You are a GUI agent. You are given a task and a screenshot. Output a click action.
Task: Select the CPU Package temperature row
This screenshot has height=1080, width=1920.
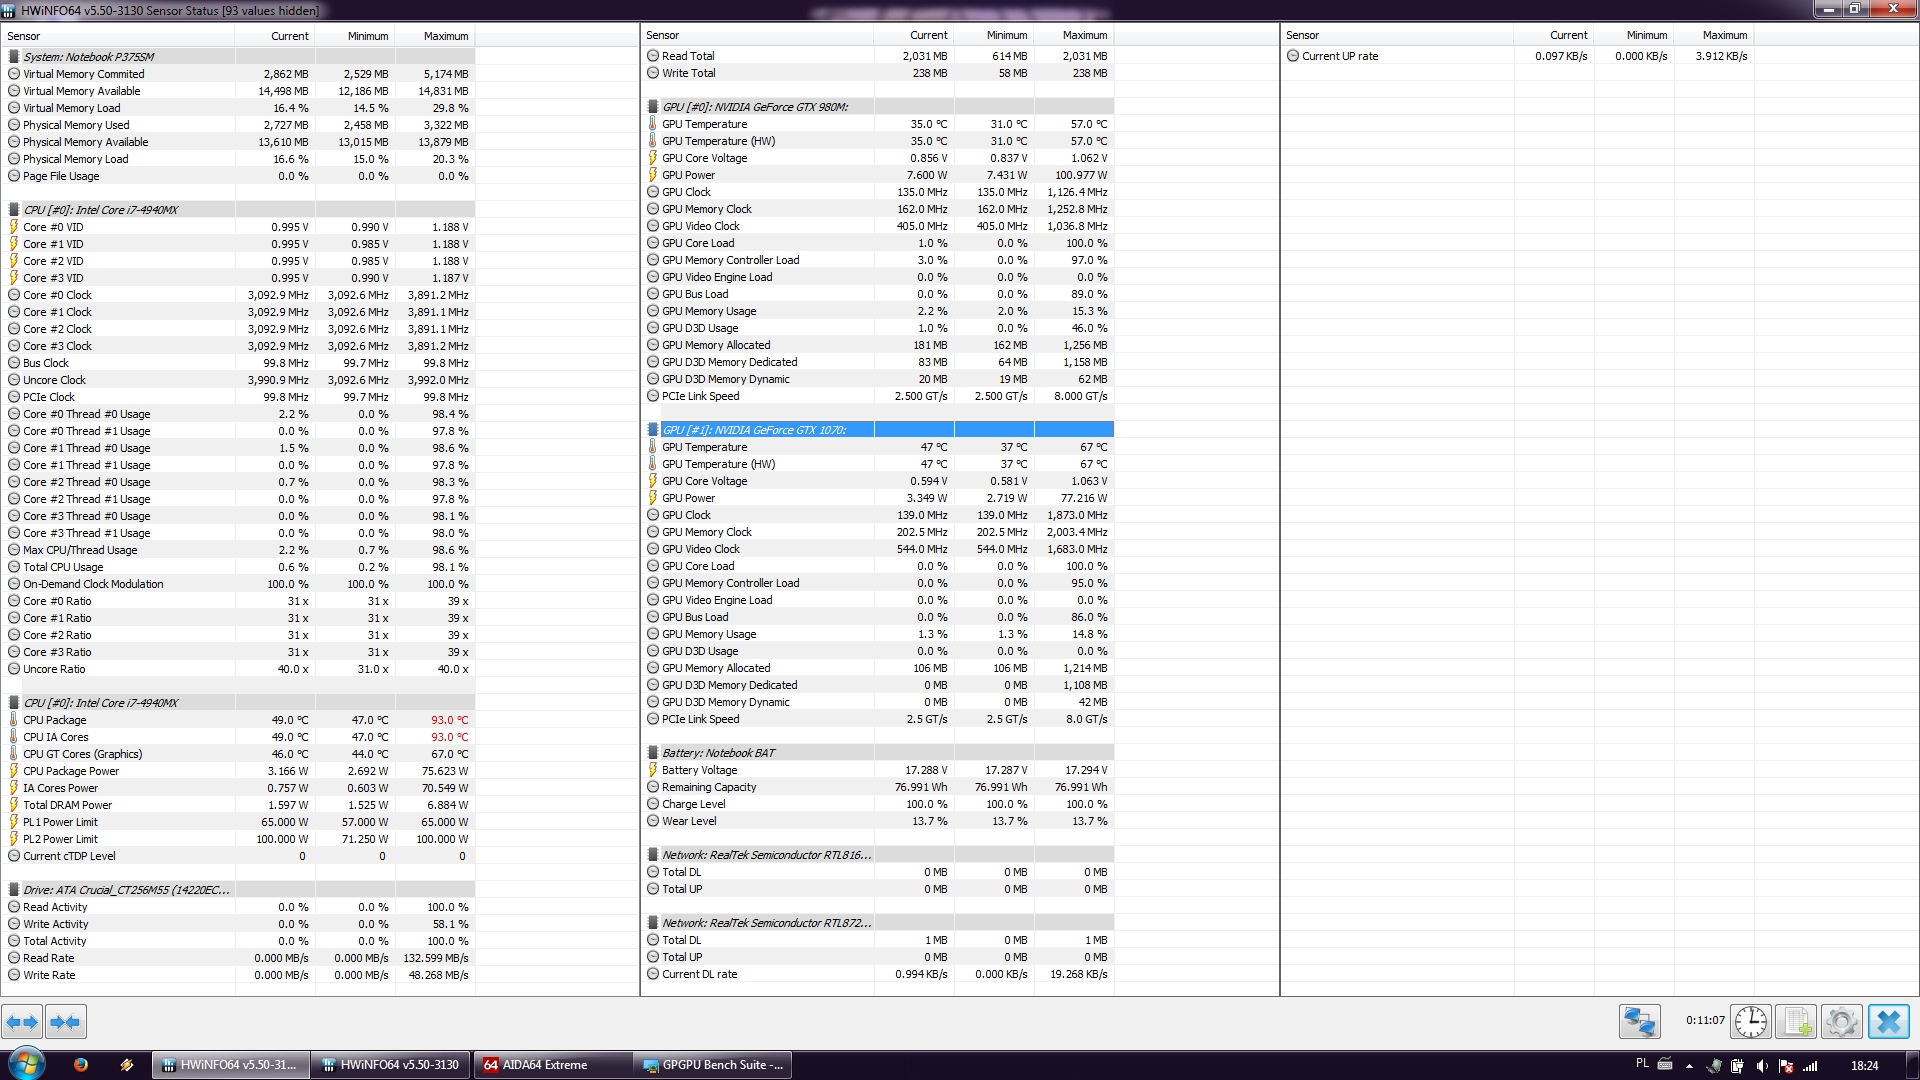pyautogui.click(x=238, y=720)
